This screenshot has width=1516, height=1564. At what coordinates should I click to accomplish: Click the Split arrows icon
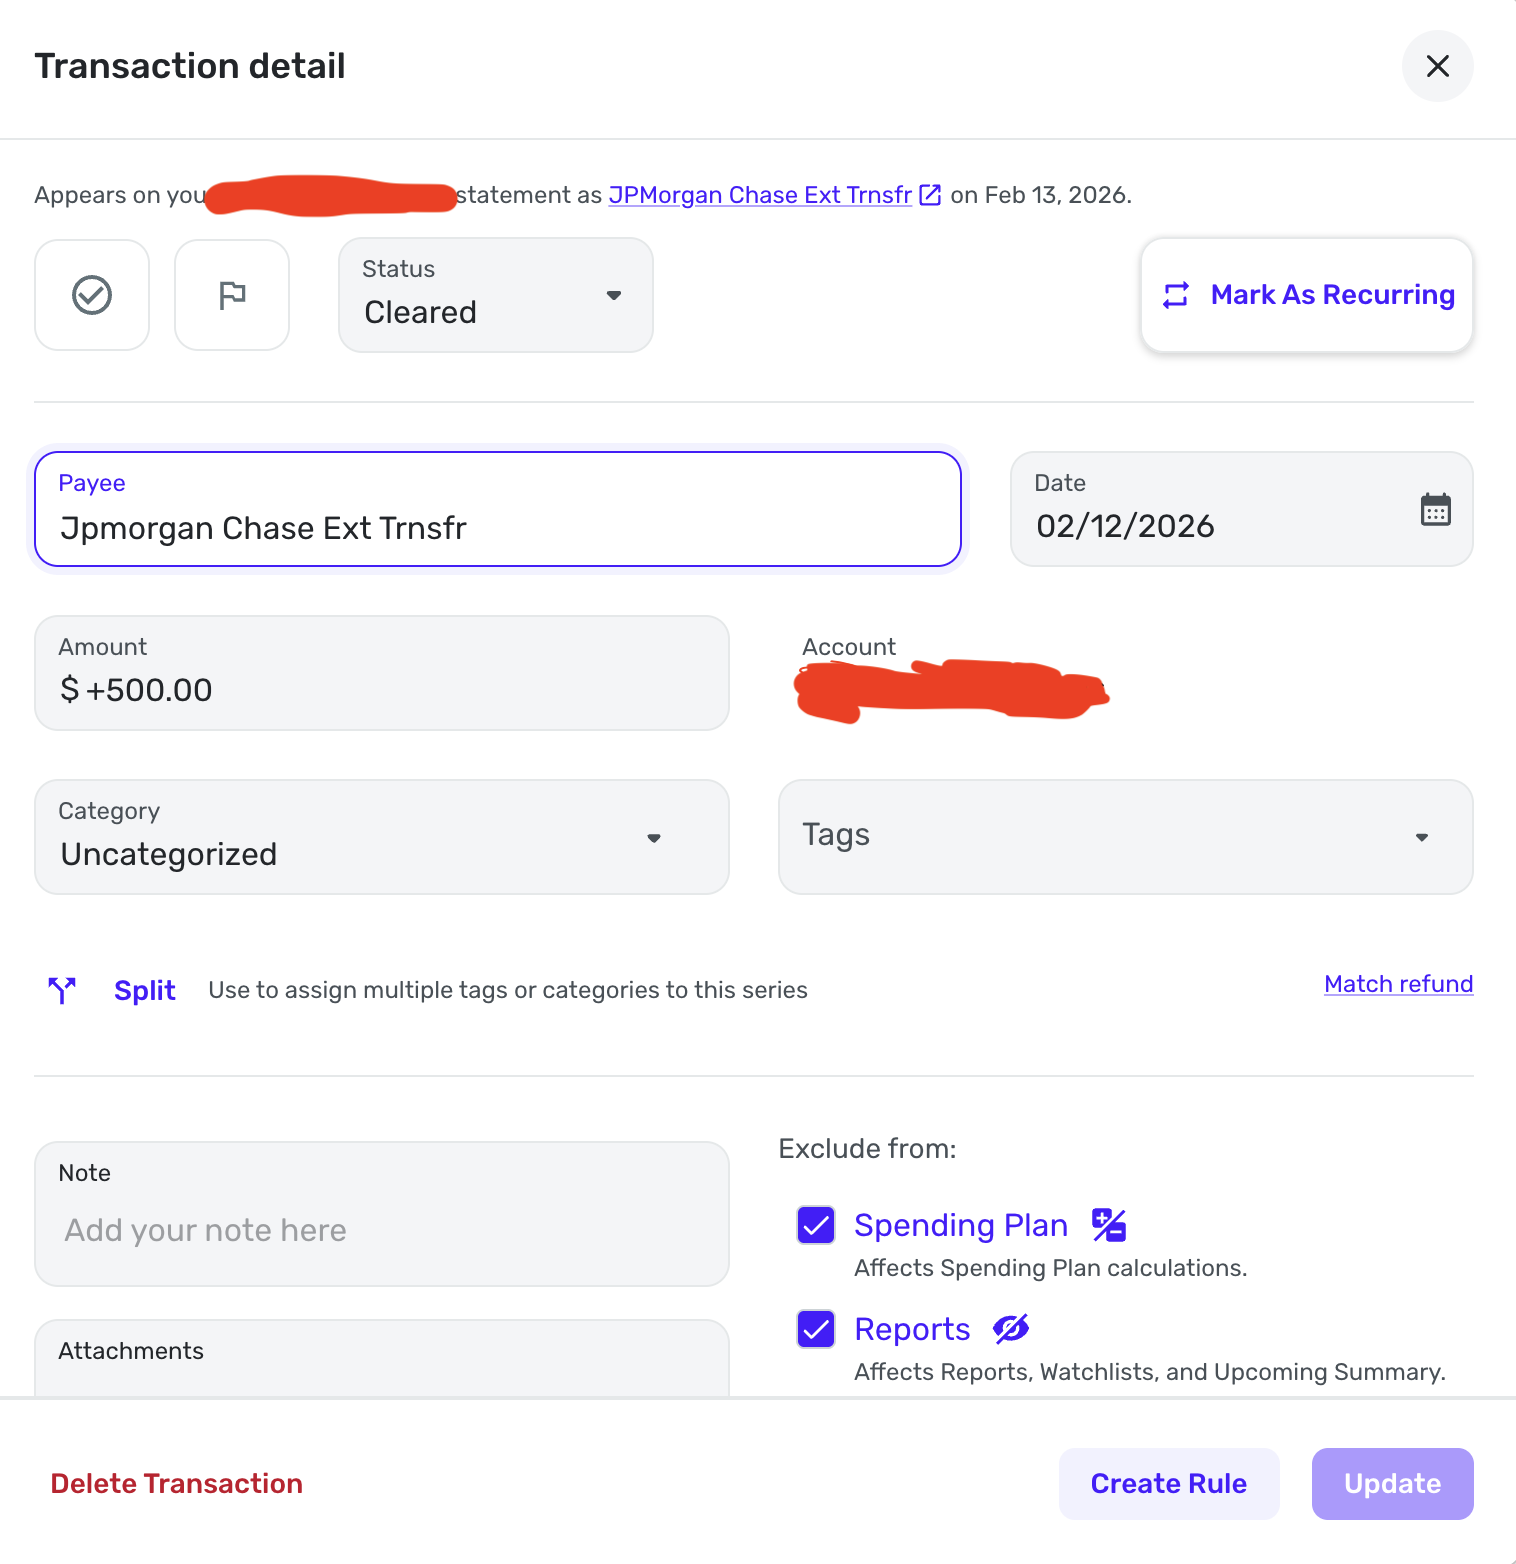click(62, 990)
